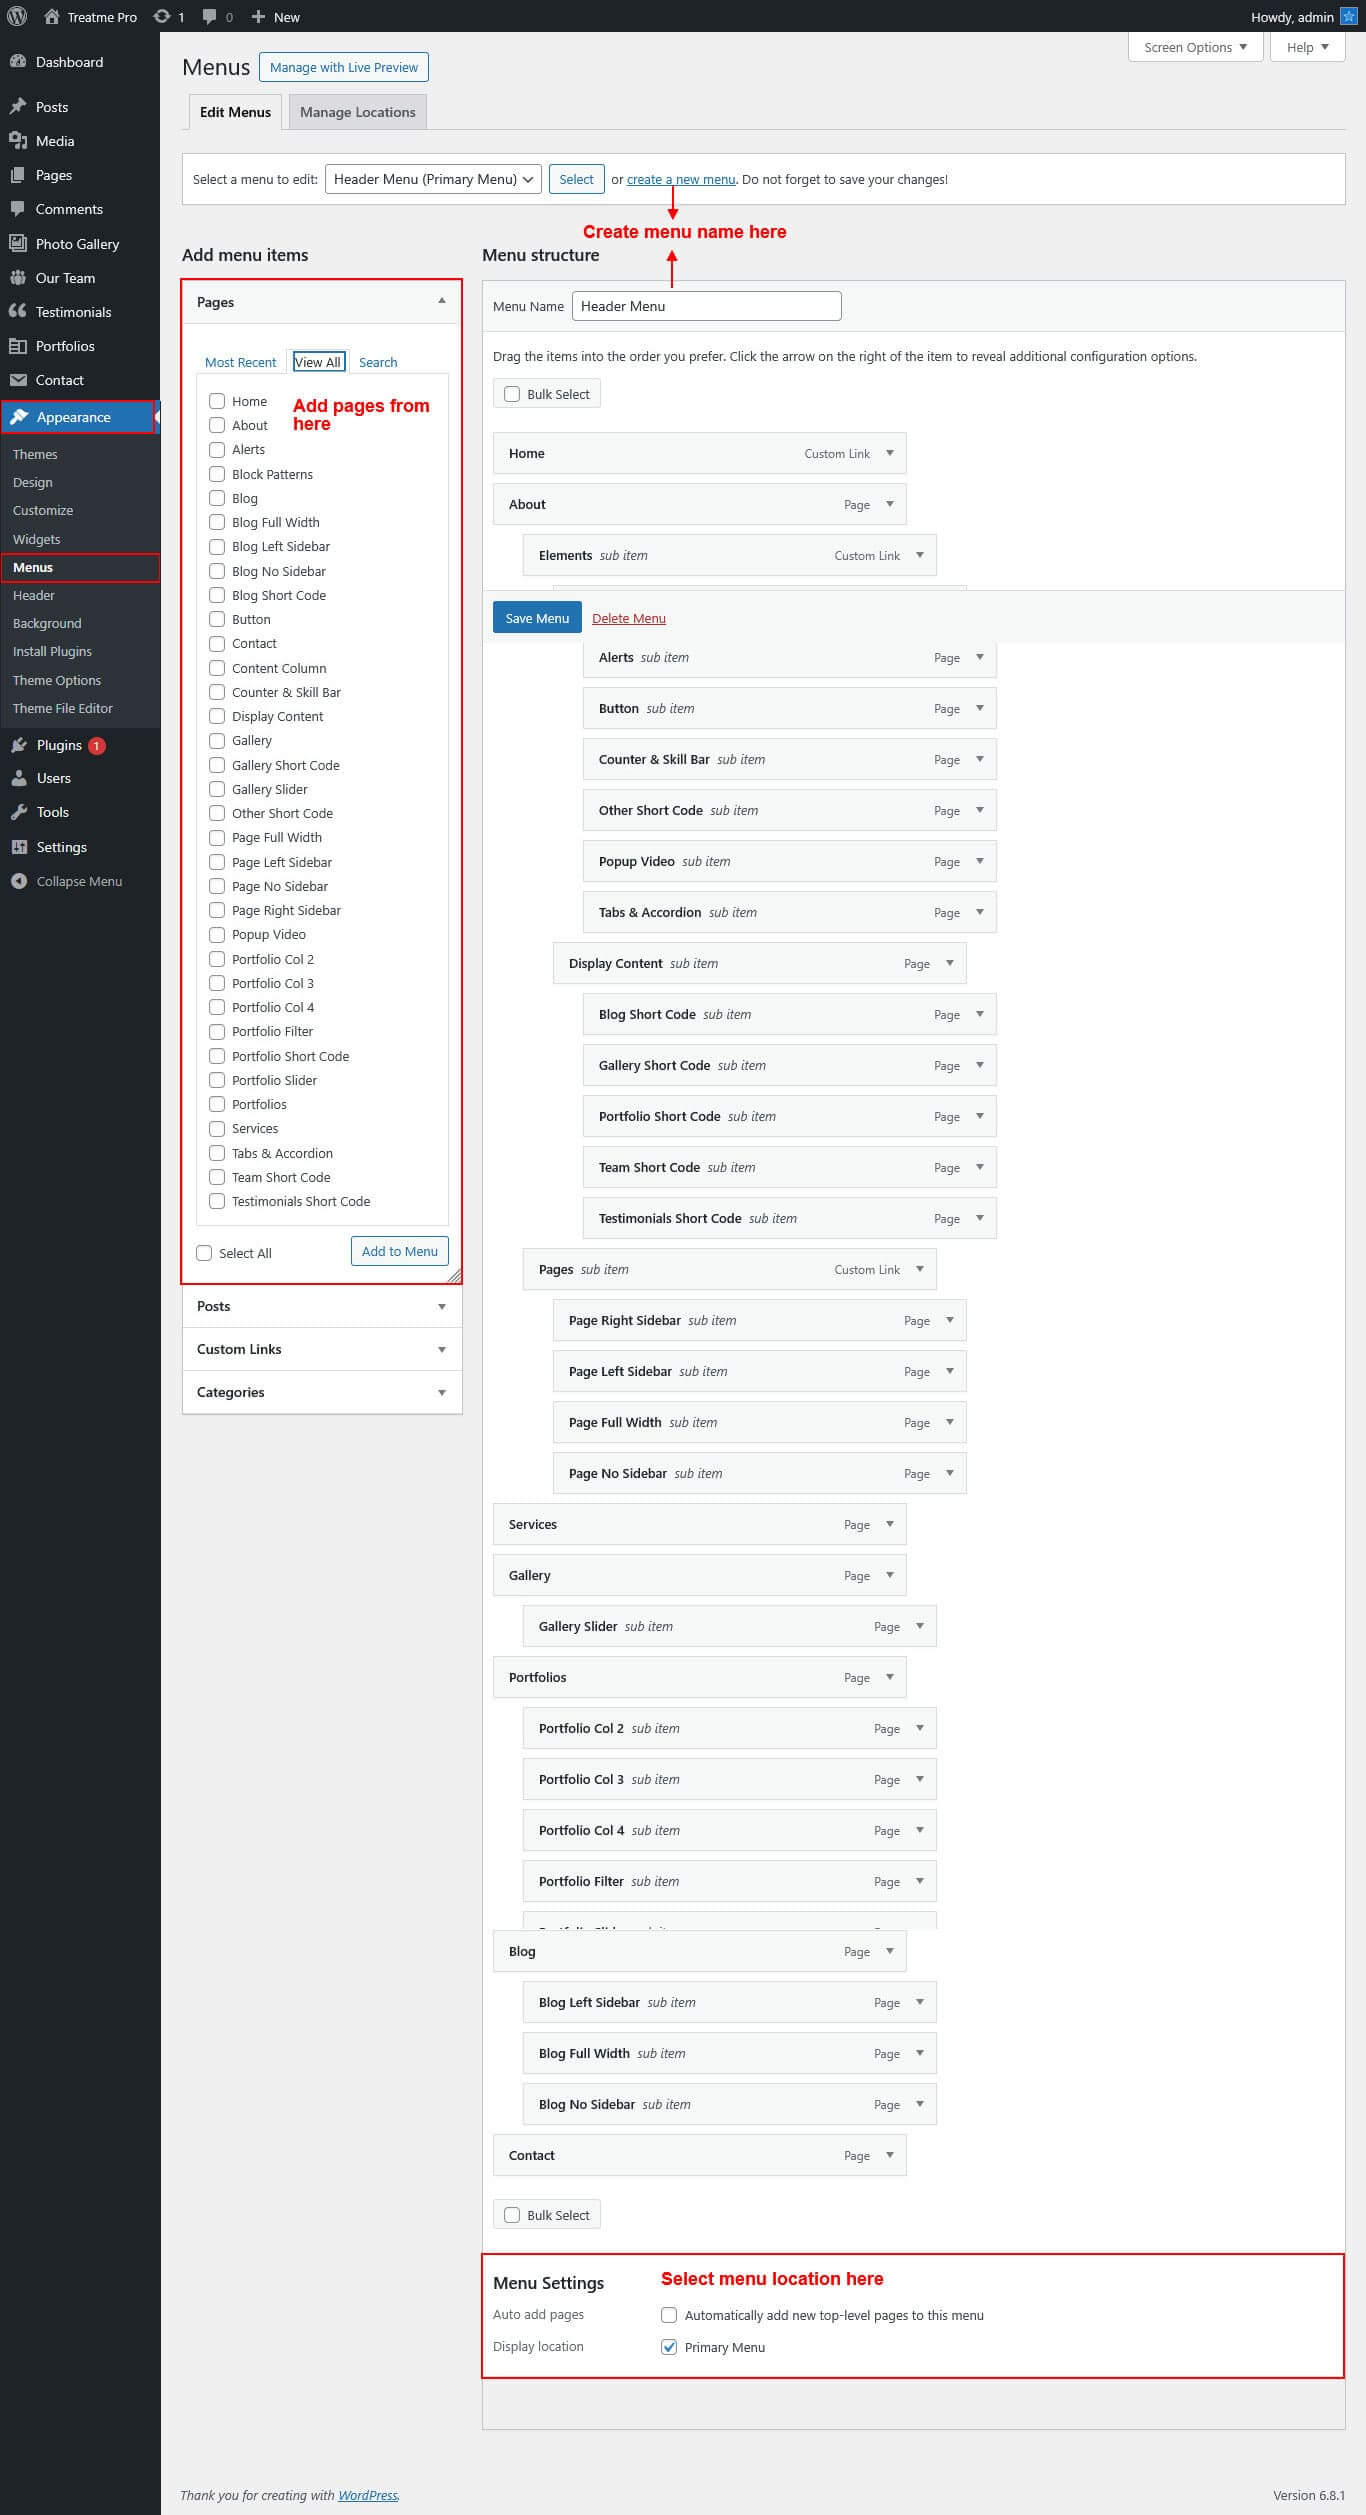Click the updates icon in admin bar

(x=161, y=17)
